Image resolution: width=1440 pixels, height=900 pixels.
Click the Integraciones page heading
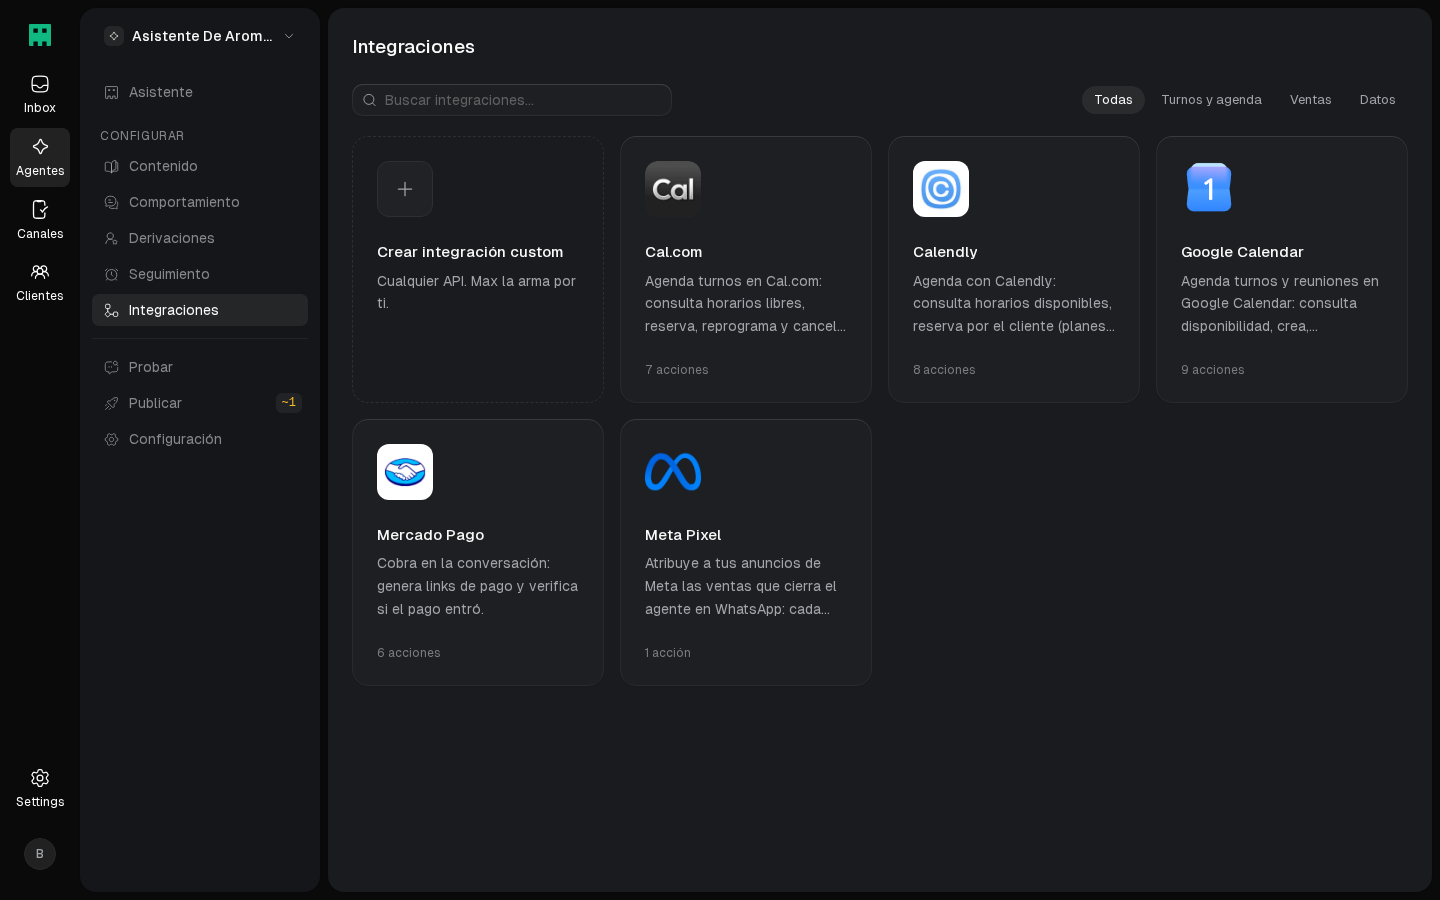coord(413,47)
